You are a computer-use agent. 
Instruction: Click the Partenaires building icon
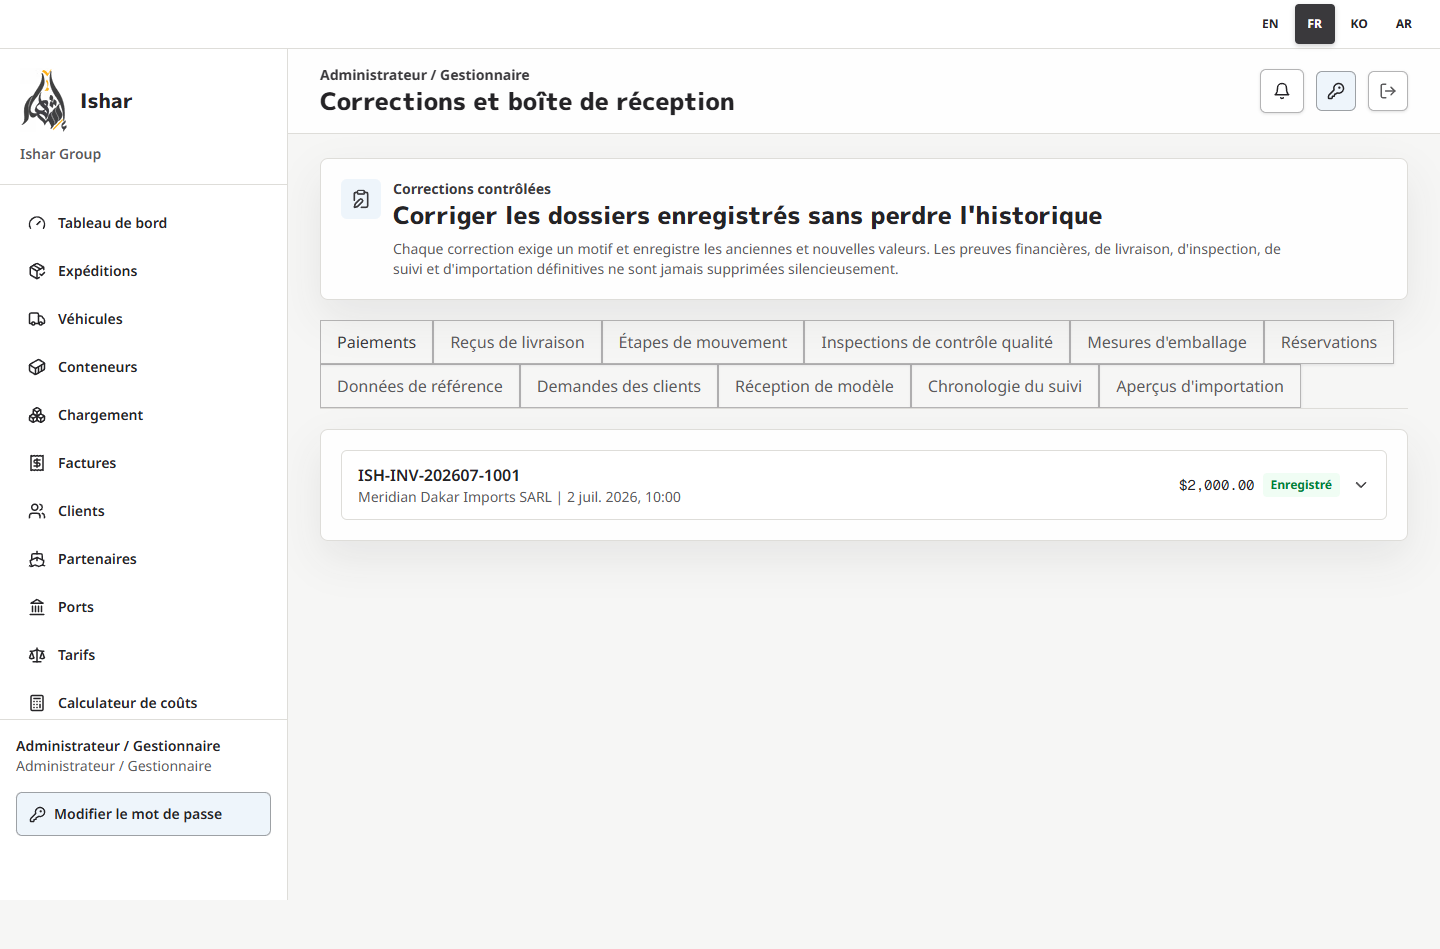[x=37, y=559]
